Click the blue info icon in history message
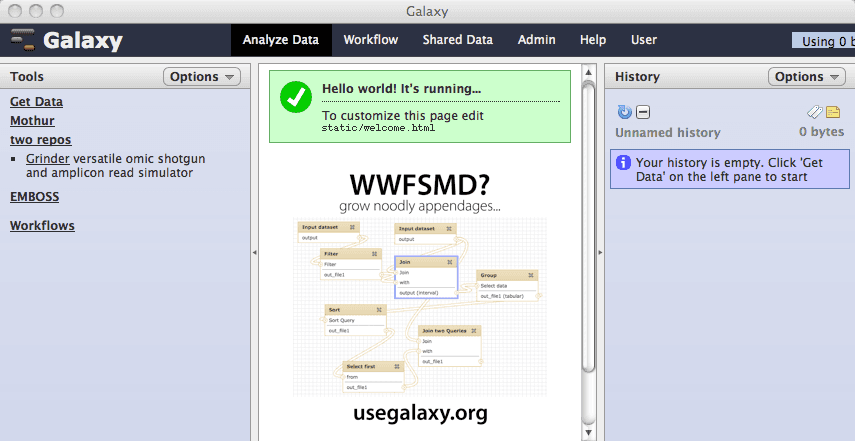Image resolution: width=855 pixels, height=441 pixels. pos(623,162)
